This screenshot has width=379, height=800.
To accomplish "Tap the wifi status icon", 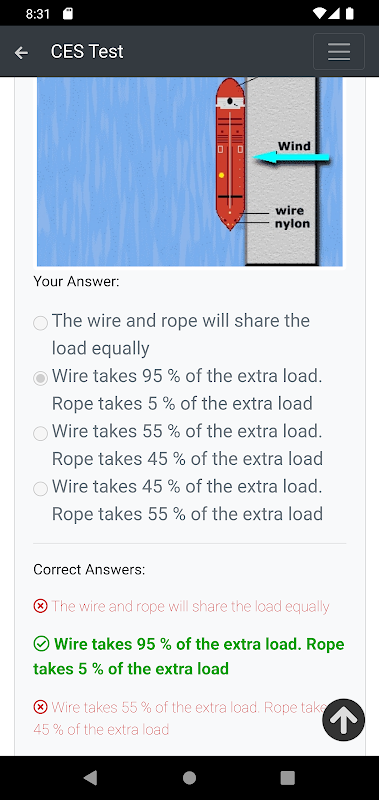I will (x=319, y=13).
